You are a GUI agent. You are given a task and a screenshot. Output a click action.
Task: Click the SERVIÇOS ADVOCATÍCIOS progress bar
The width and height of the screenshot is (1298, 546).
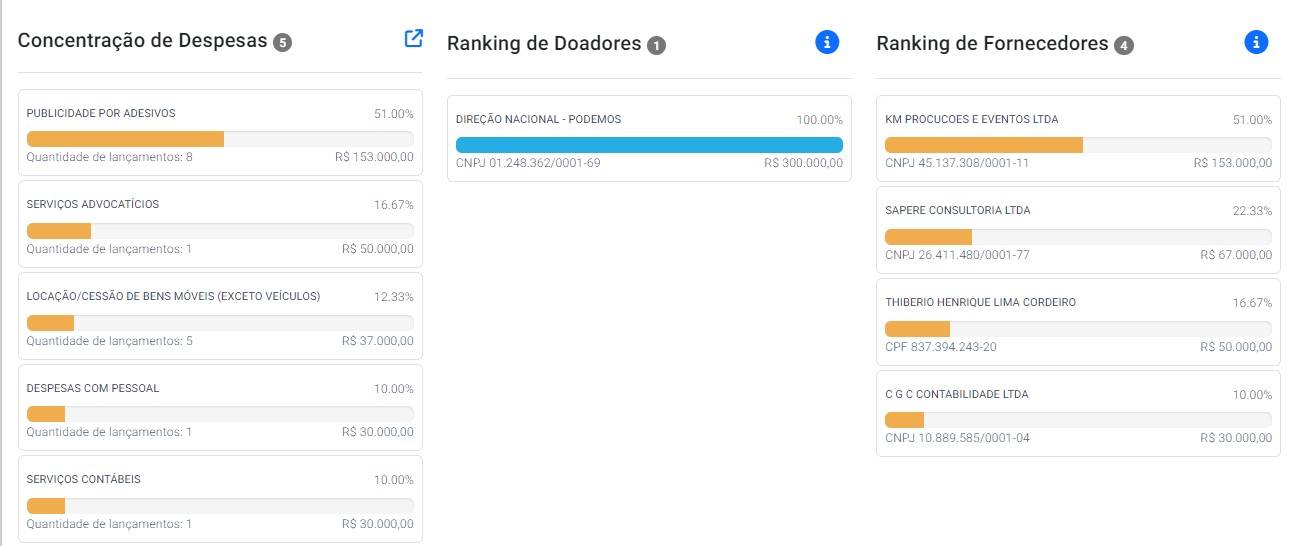[220, 231]
